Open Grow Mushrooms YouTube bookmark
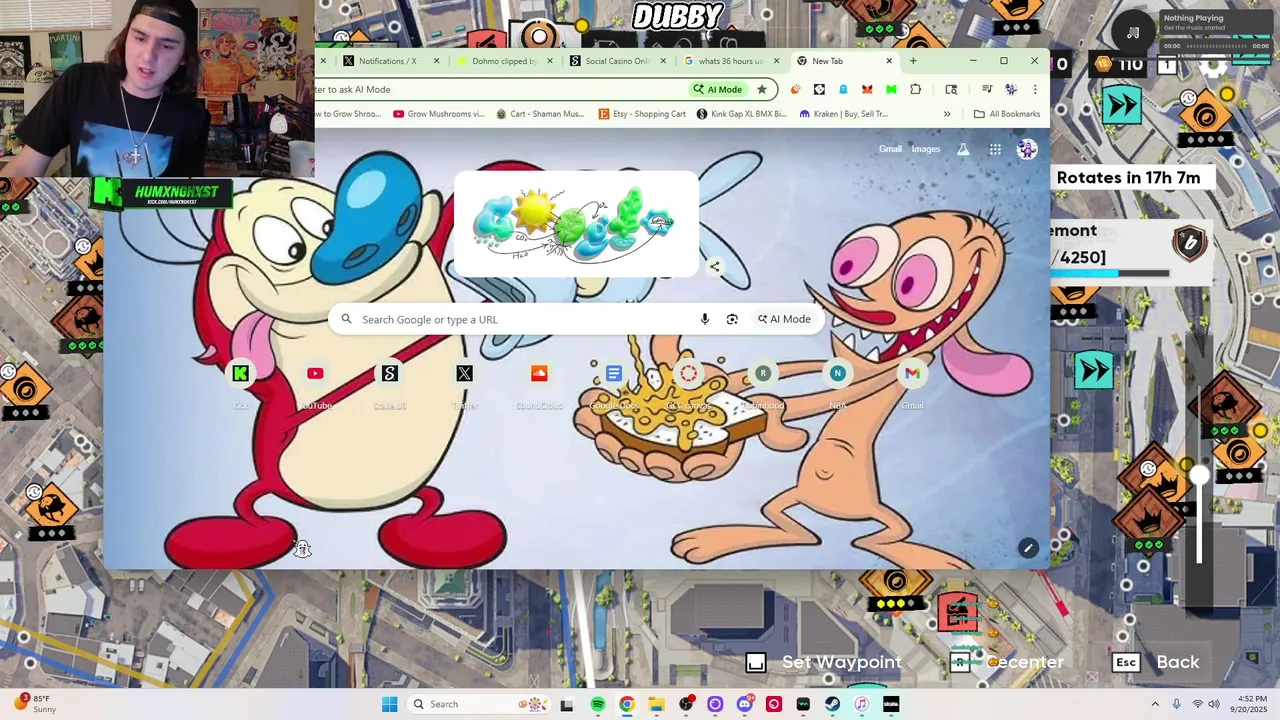The width and height of the screenshot is (1280, 720). (x=439, y=114)
